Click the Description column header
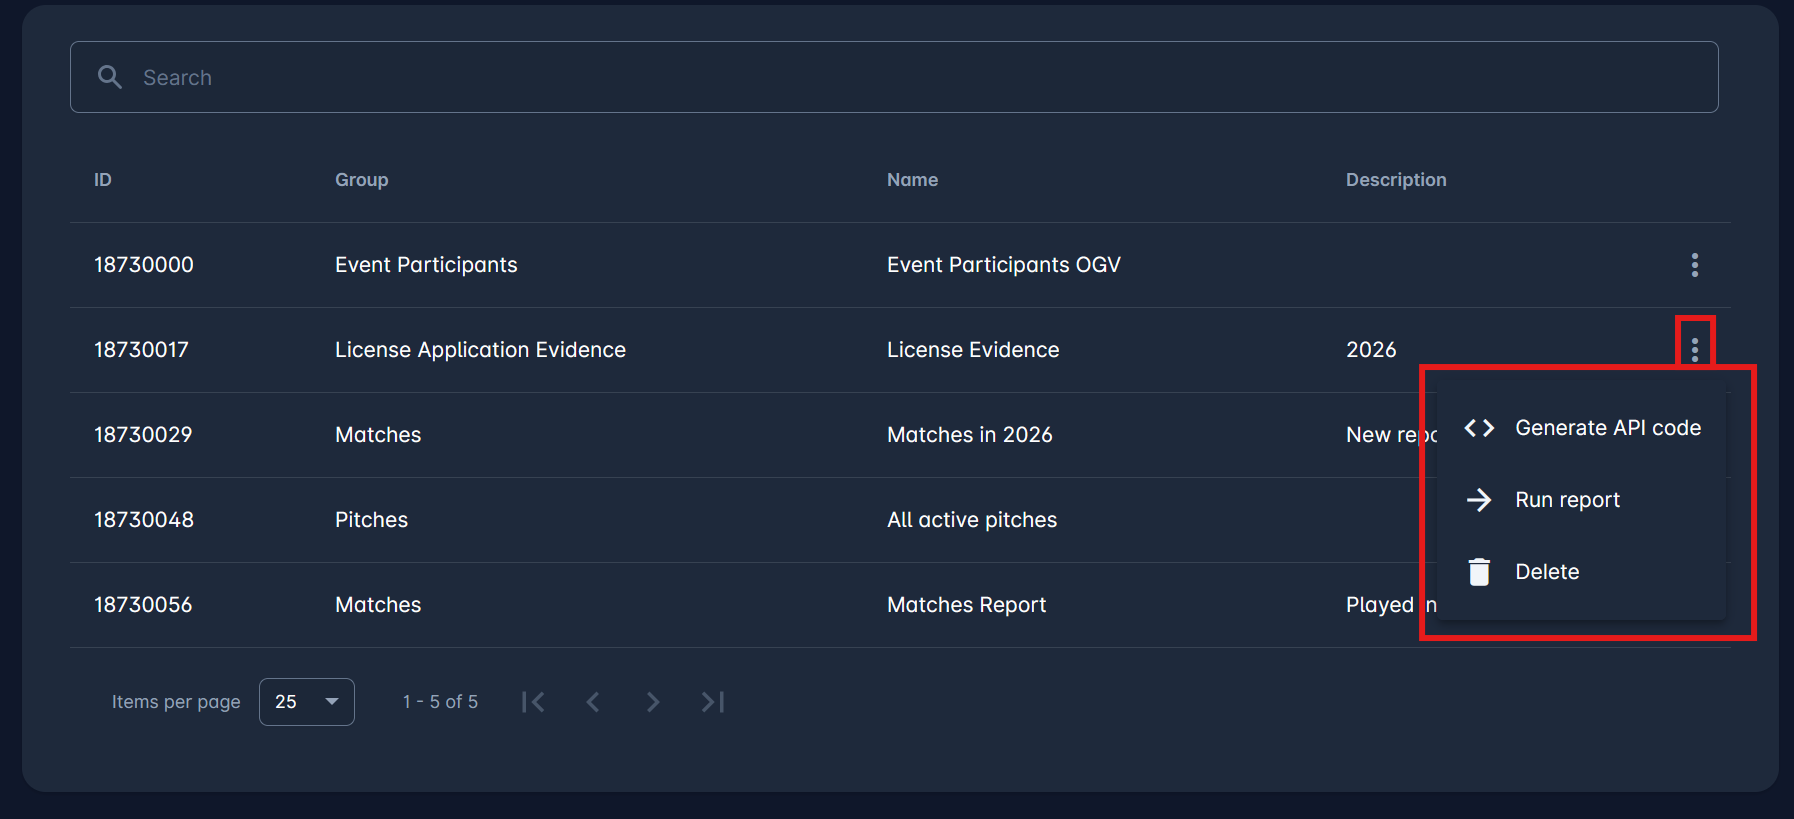1794x819 pixels. click(1395, 180)
